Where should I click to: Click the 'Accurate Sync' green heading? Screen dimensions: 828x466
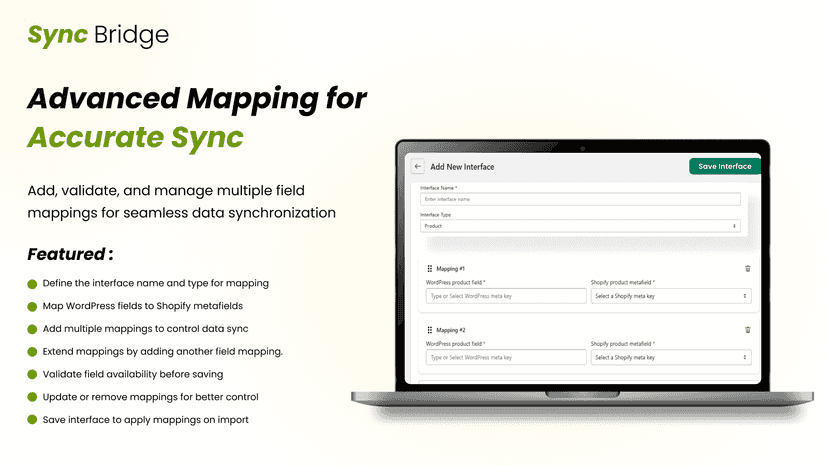point(135,137)
